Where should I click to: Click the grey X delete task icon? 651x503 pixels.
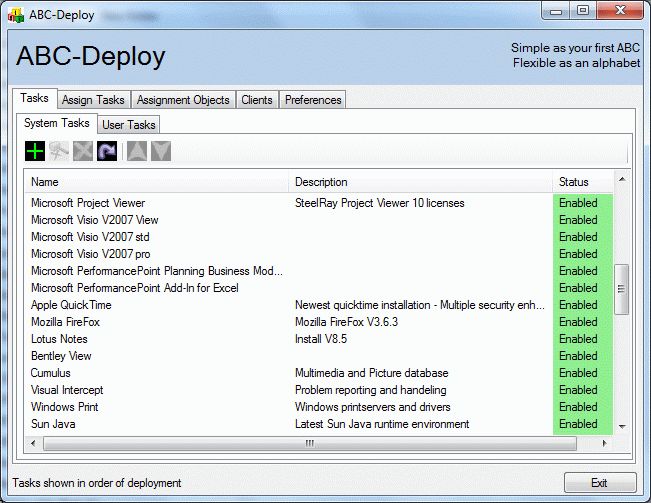(83, 151)
